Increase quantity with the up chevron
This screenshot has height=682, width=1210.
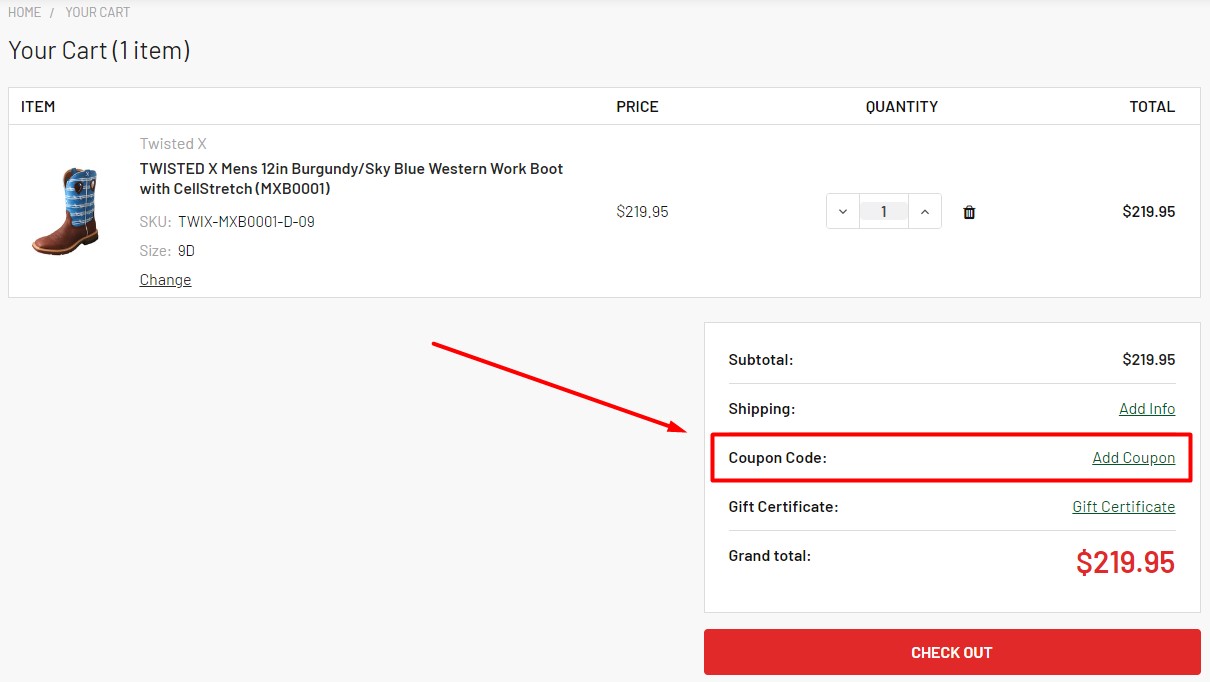click(x=925, y=211)
